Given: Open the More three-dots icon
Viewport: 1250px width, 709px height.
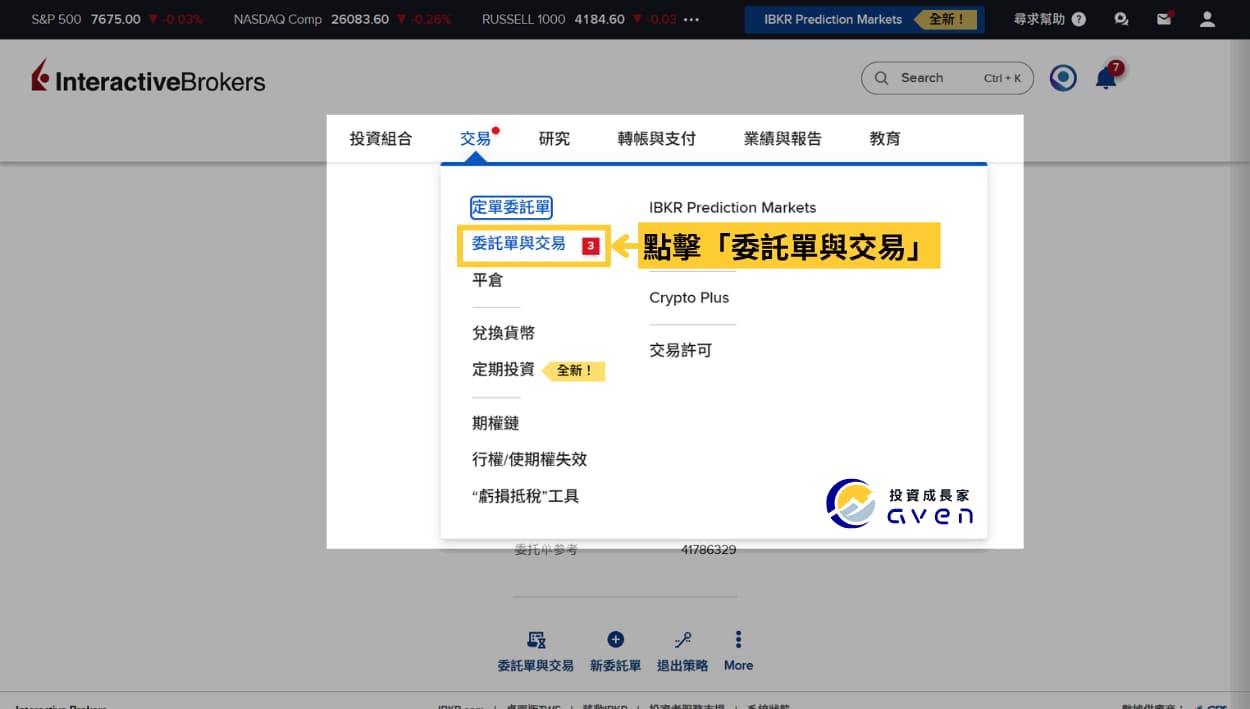Looking at the screenshot, I should (739, 640).
